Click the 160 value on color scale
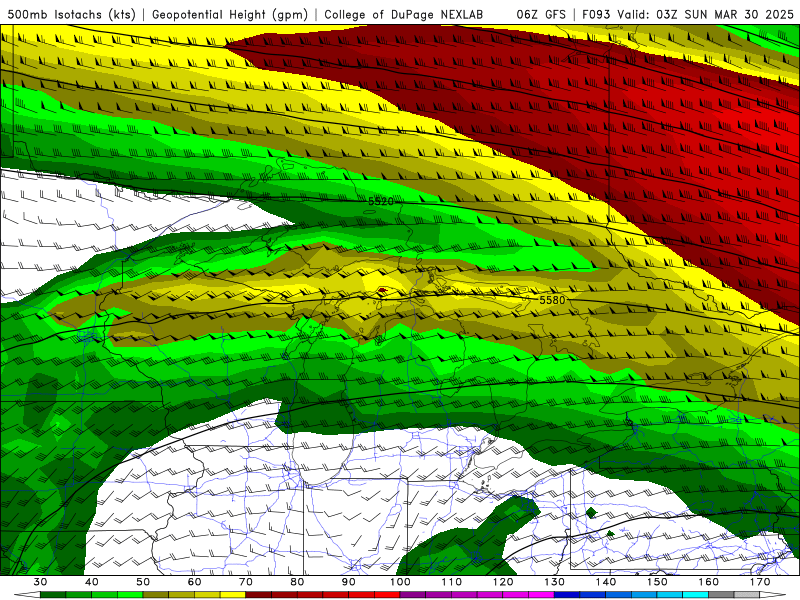This screenshot has height=600, width=800. 709,582
